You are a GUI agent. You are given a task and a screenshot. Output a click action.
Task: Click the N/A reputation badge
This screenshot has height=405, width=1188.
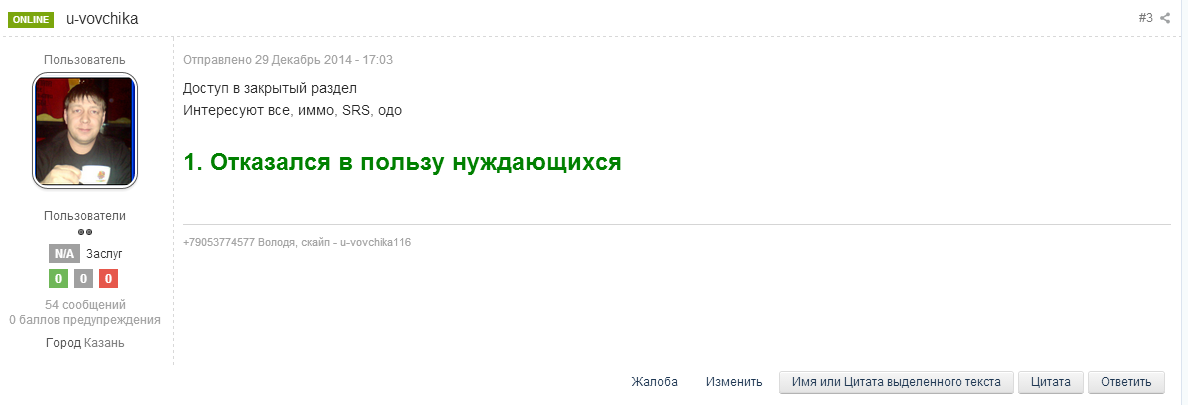[63, 254]
